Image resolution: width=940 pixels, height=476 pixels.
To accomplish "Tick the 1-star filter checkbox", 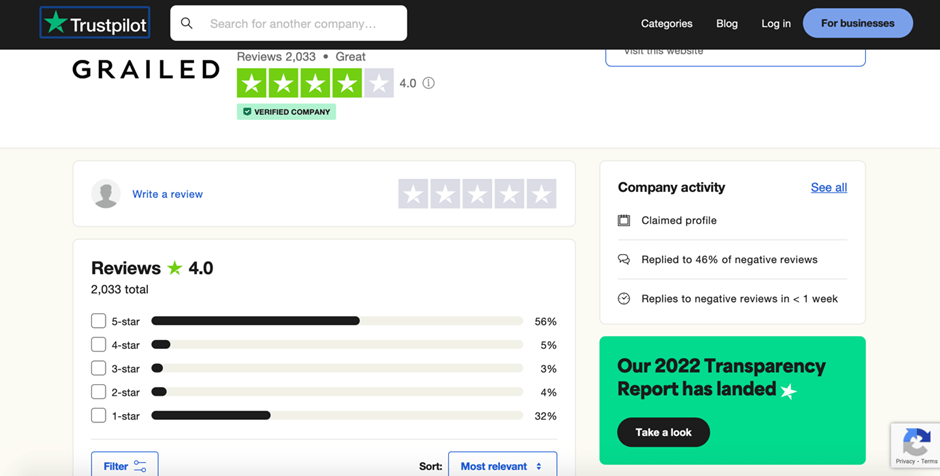I will pos(98,415).
